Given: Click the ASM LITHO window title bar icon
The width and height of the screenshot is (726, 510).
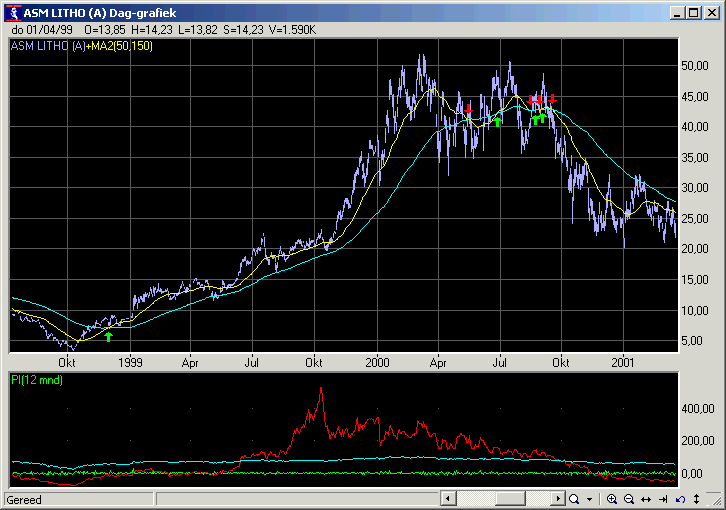Looking at the screenshot, I should (14, 13).
